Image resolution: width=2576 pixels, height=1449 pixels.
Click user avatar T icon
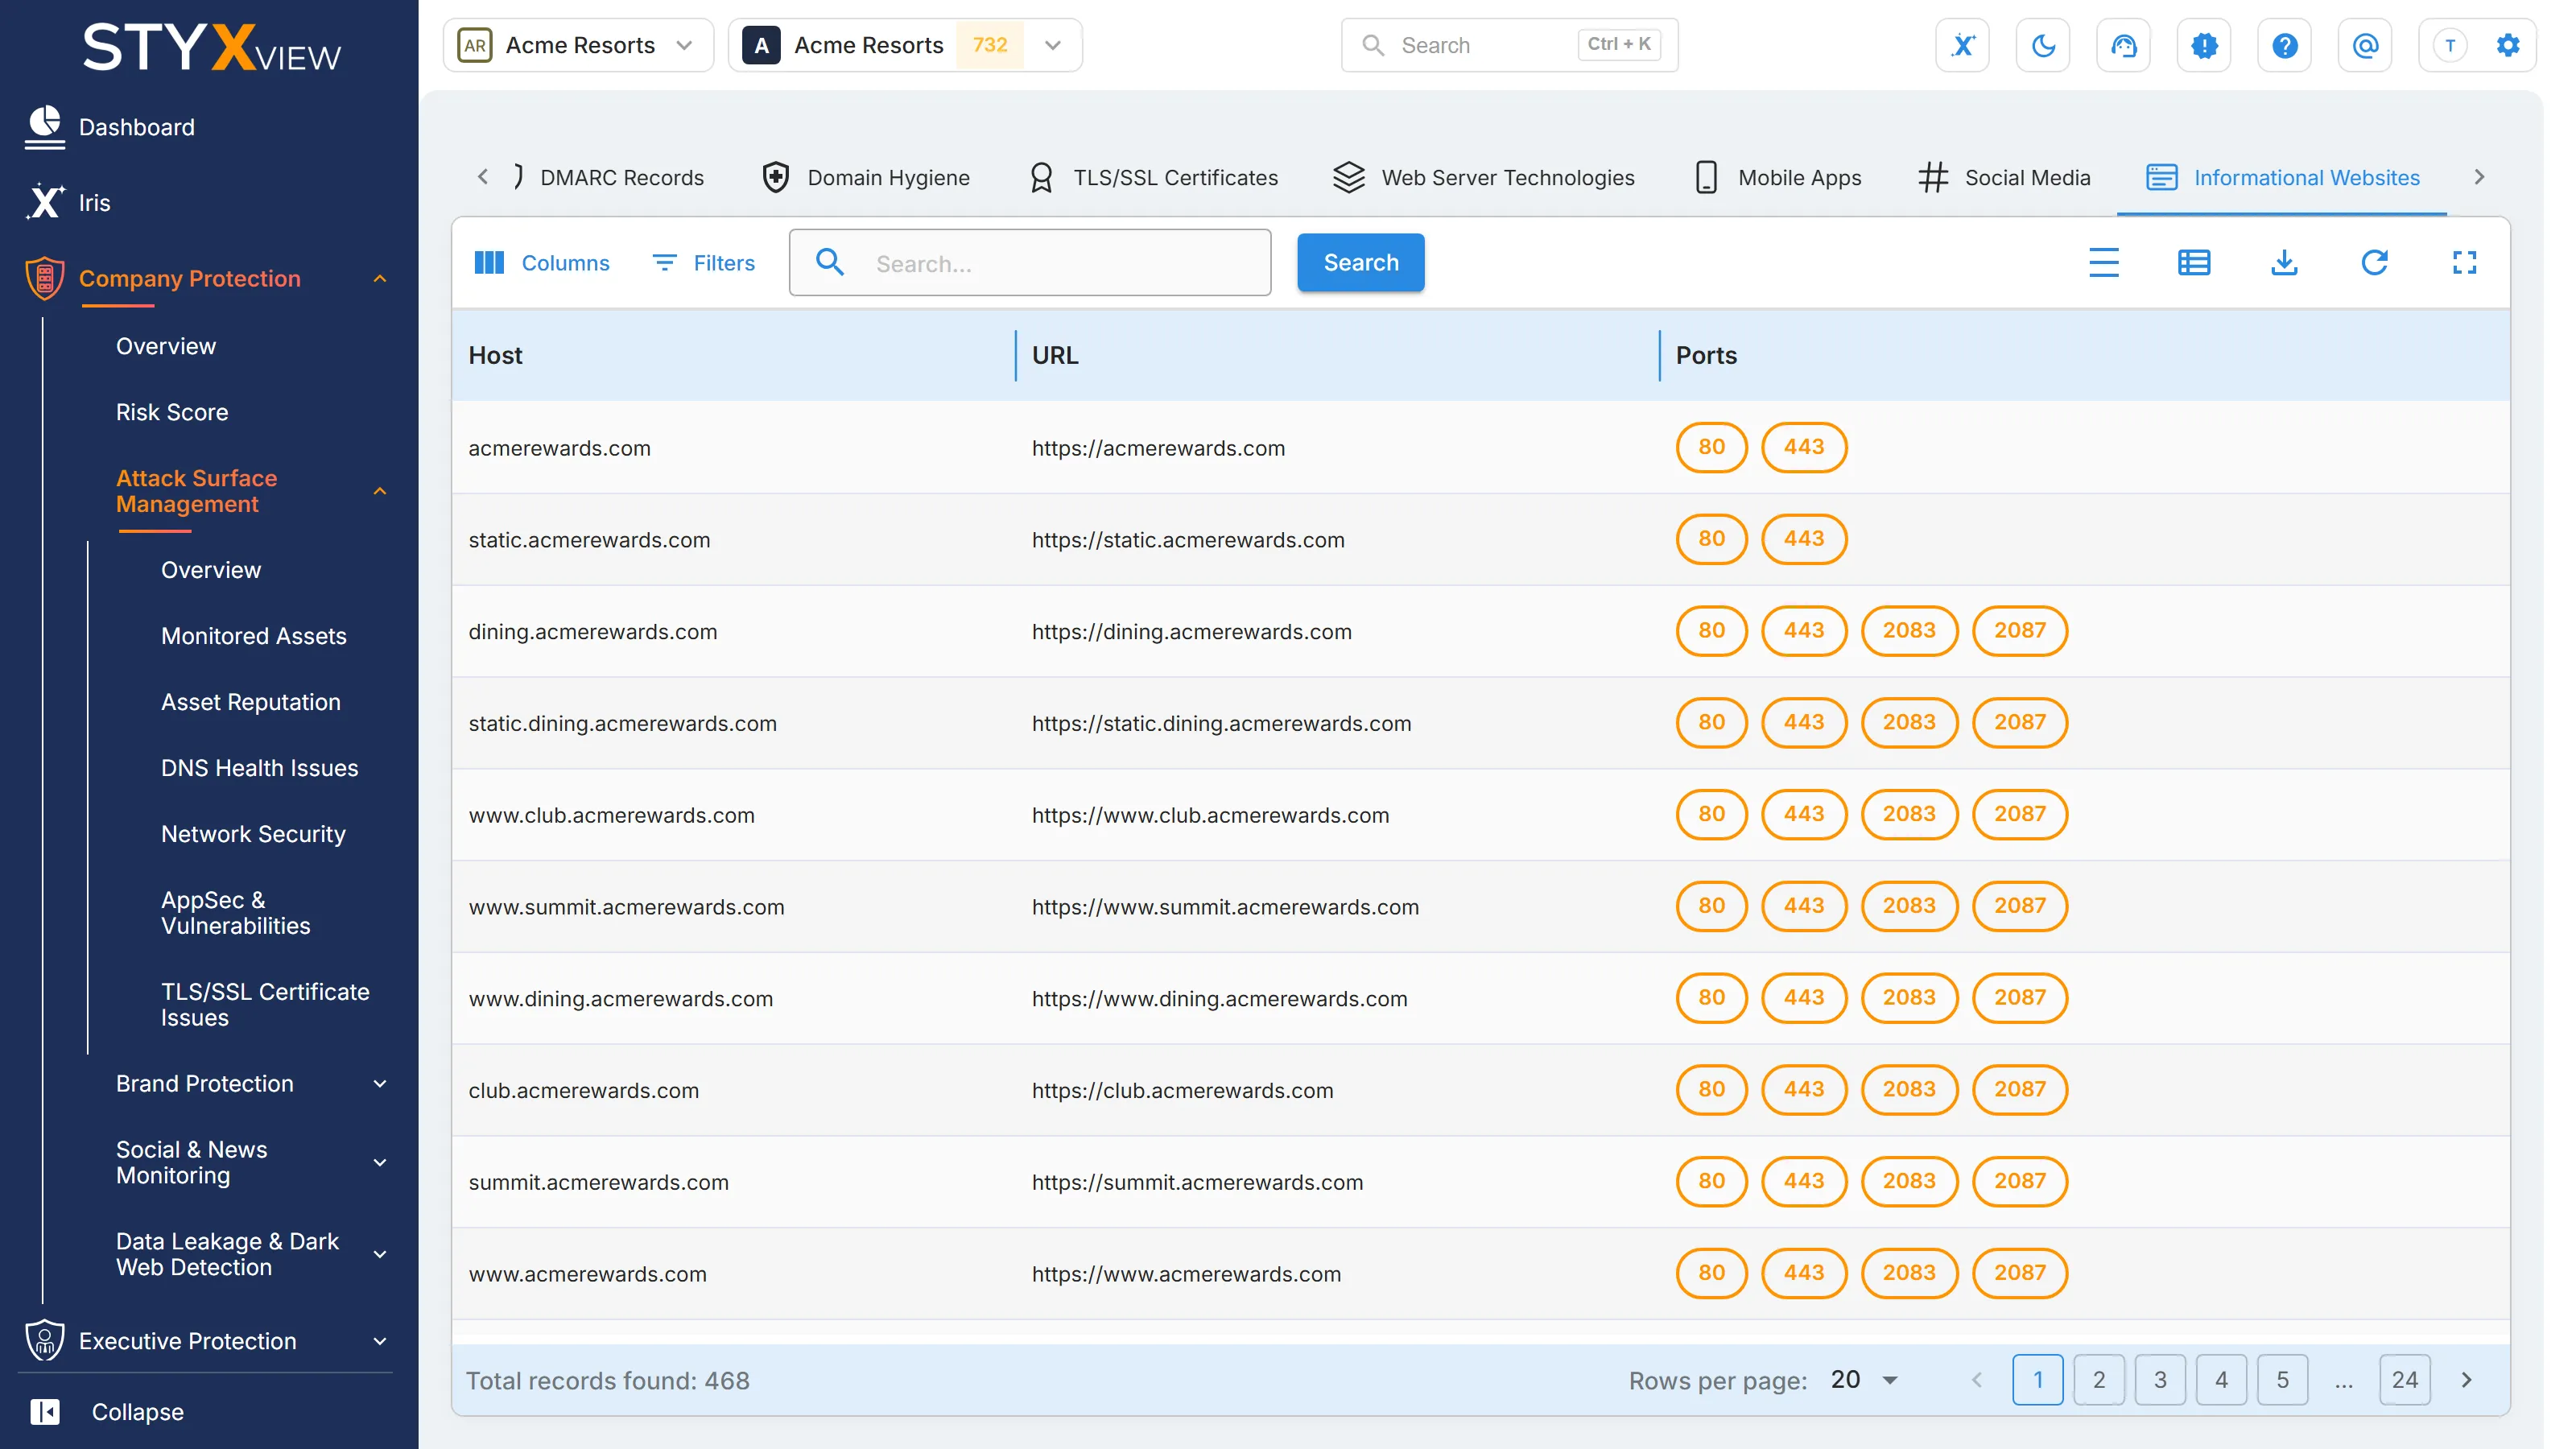2449,45
